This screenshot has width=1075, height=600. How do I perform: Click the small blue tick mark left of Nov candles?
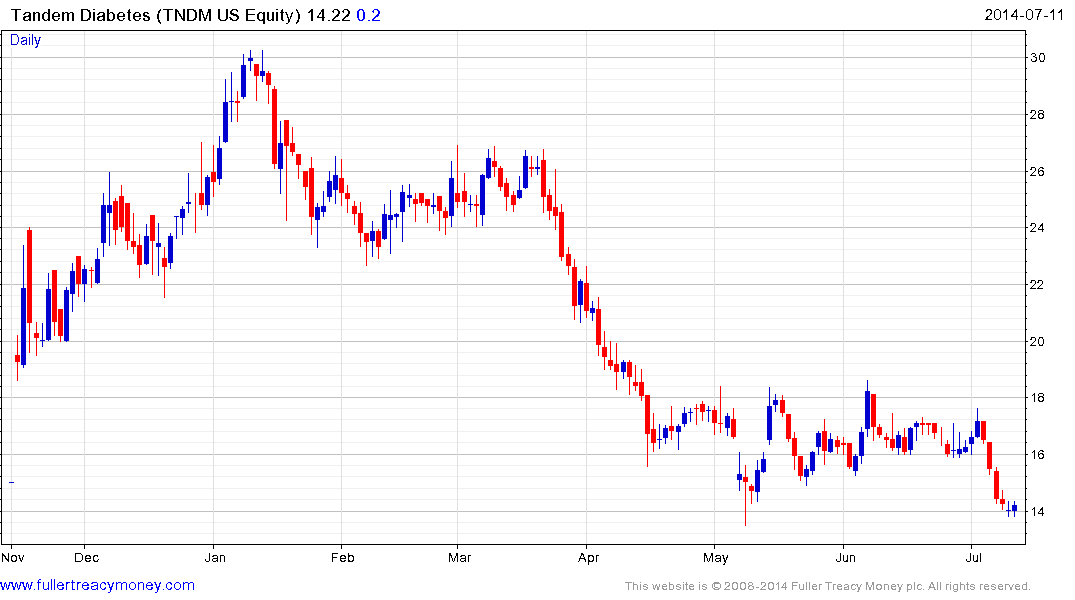pyautogui.click(x=12, y=482)
